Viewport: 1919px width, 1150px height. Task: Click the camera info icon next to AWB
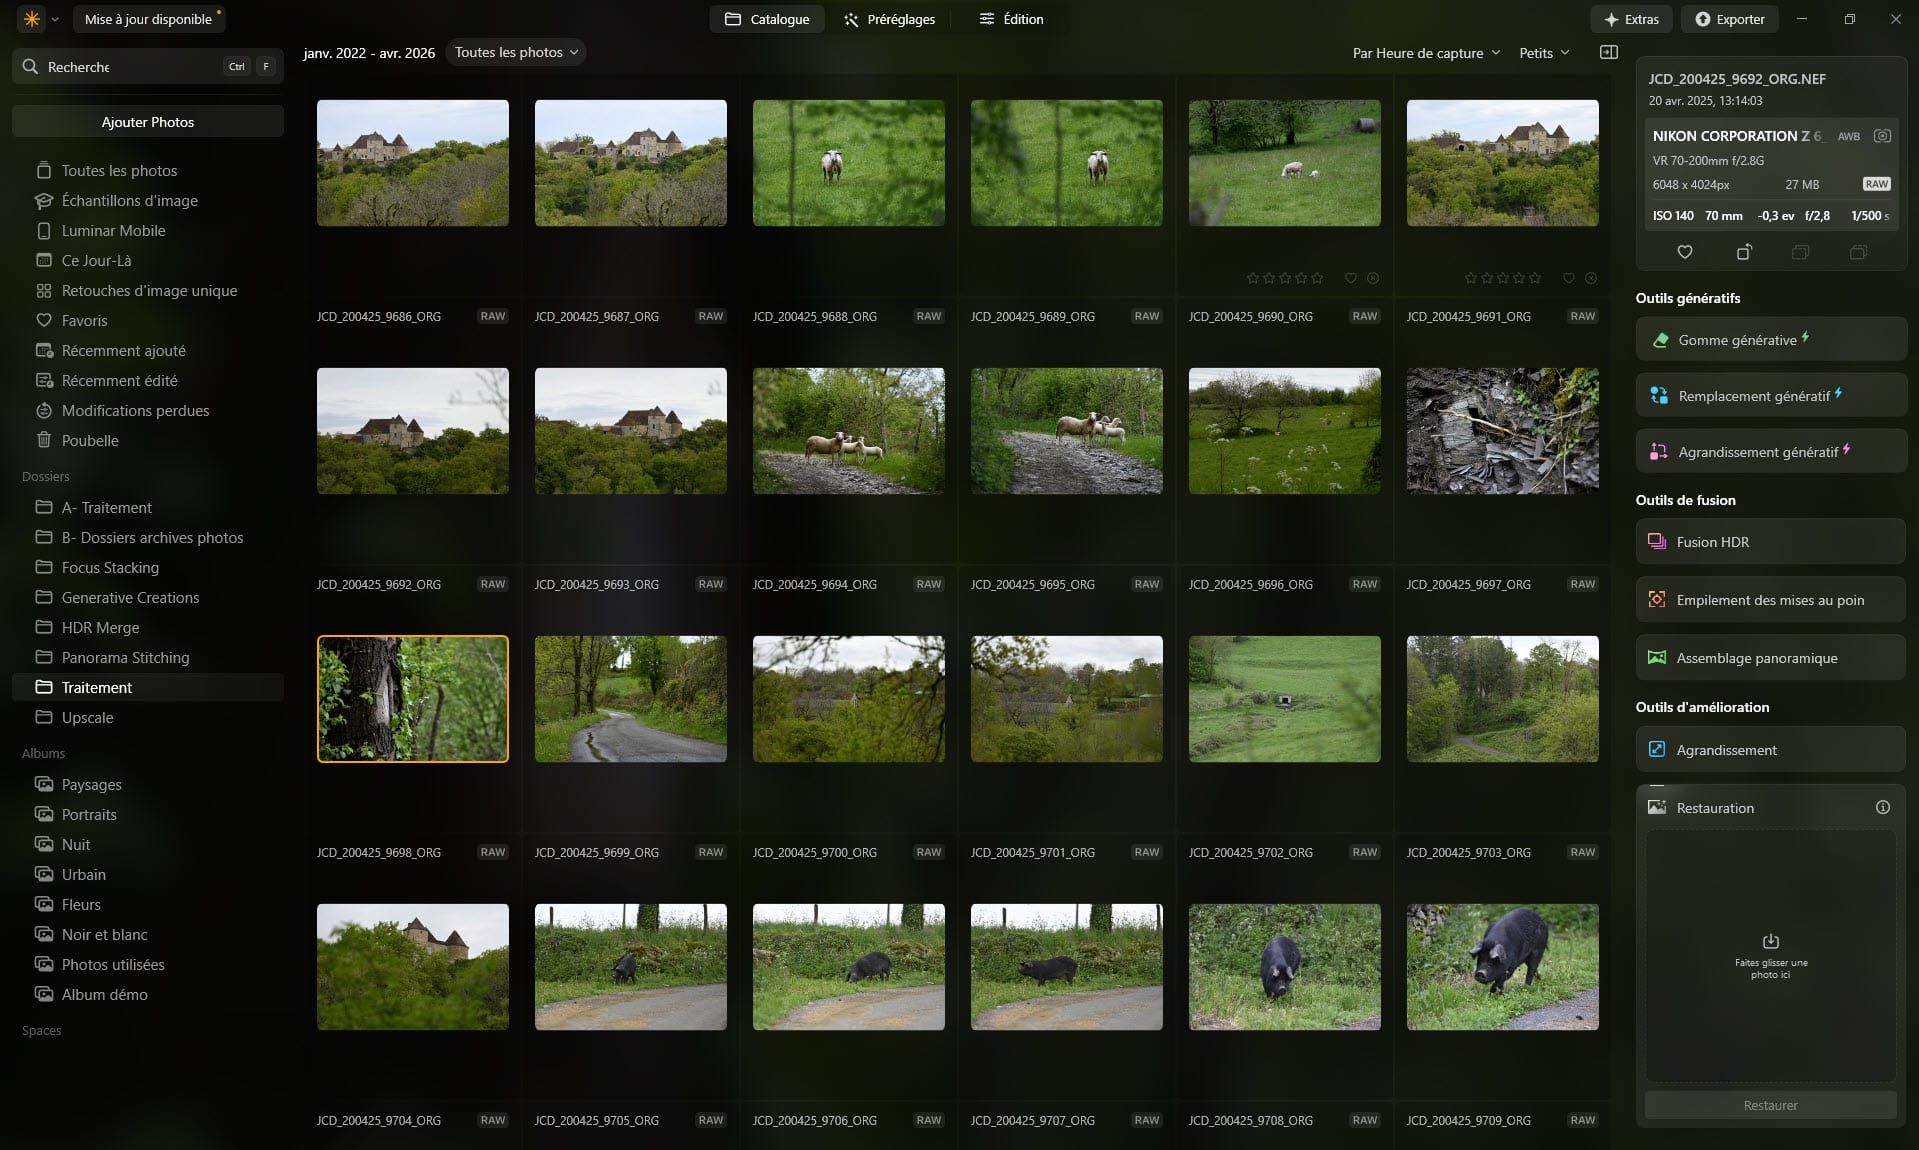[x=1883, y=136]
